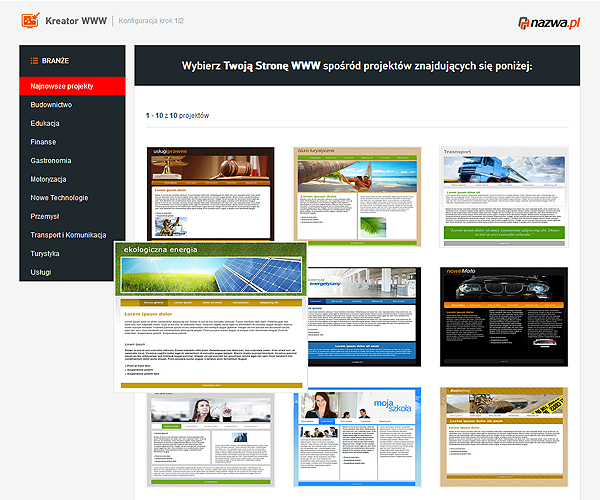This screenshot has width=600, height=500.
Task: Click the BRANŻE list icon
Action: [x=34, y=61]
